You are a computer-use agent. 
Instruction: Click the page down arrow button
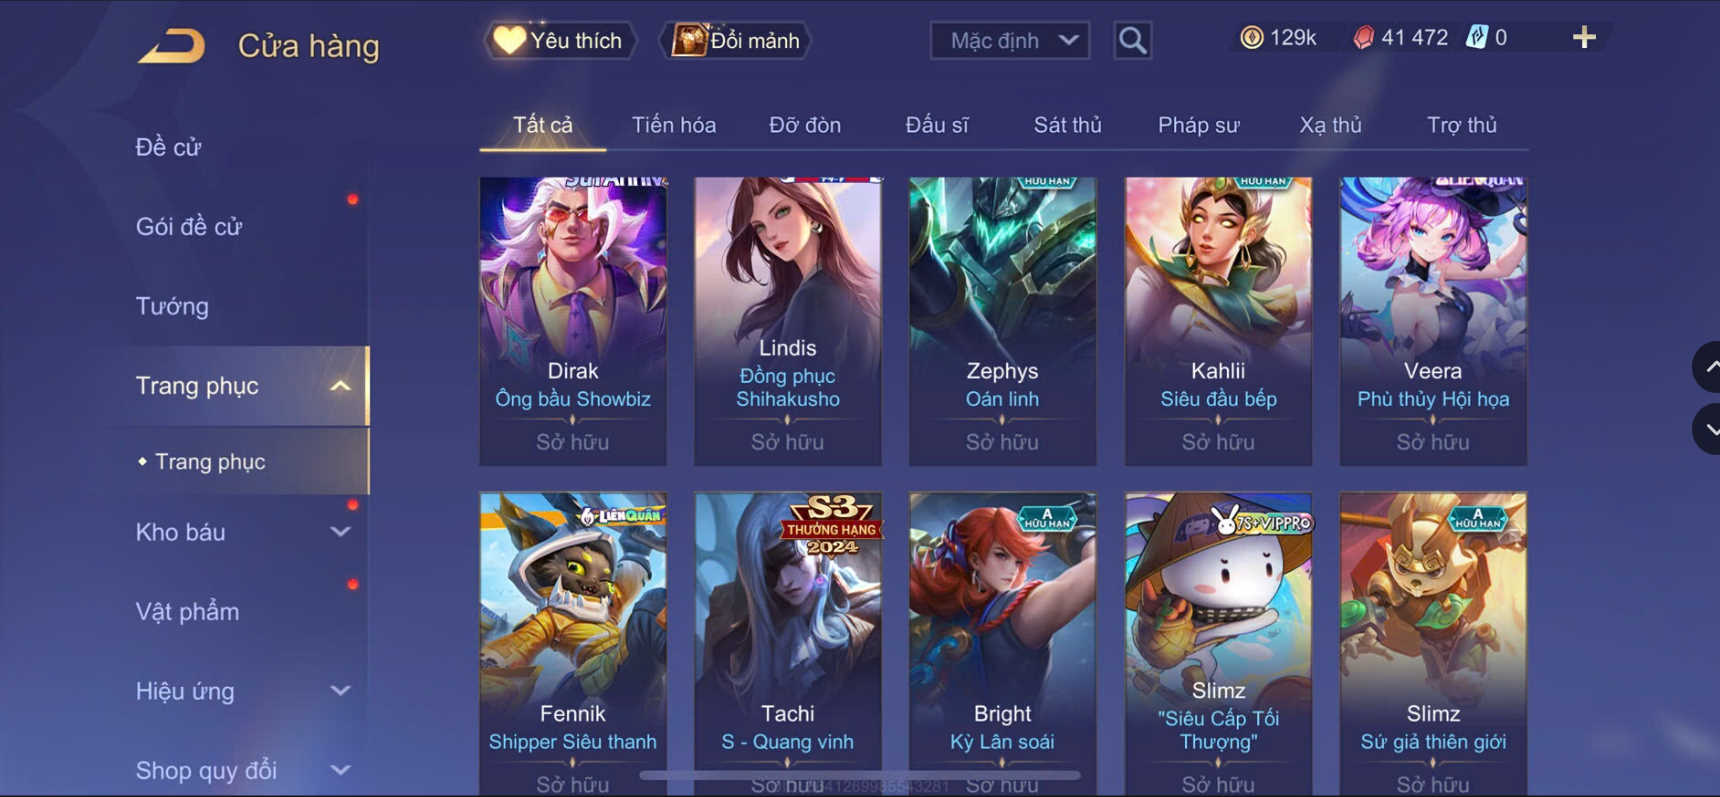(1707, 429)
